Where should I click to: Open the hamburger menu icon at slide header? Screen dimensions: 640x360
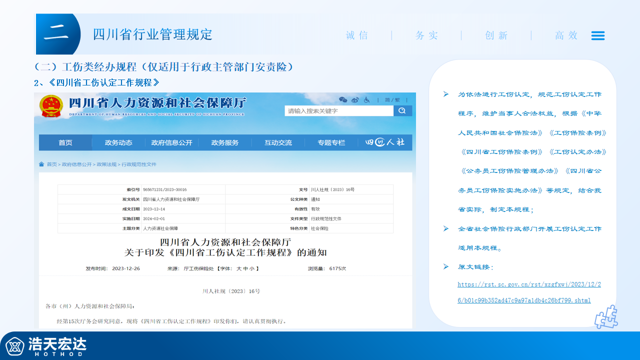[x=598, y=36]
